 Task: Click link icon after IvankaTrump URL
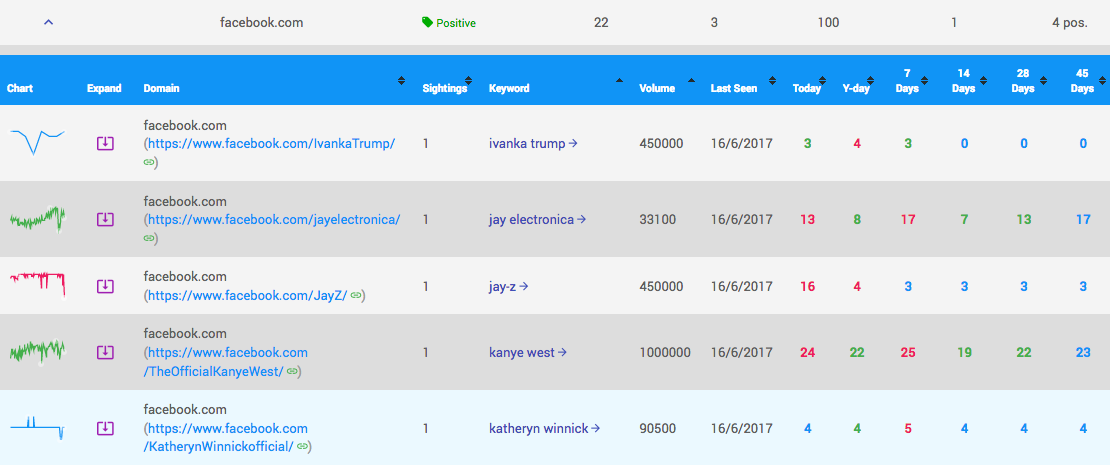click(x=149, y=162)
